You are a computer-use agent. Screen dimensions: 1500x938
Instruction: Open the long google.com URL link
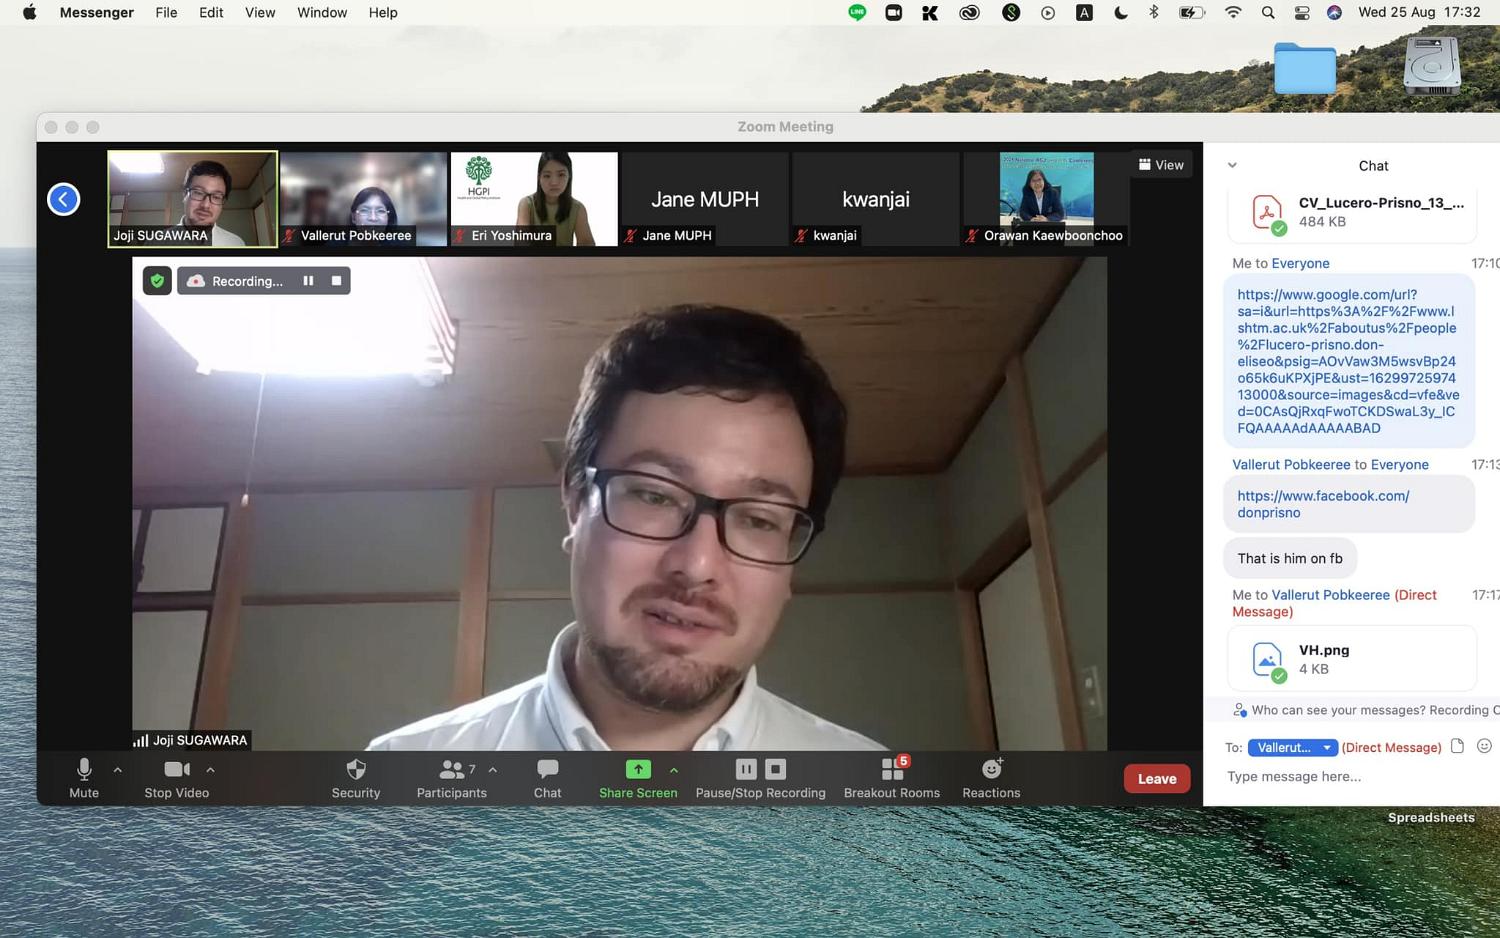1348,361
